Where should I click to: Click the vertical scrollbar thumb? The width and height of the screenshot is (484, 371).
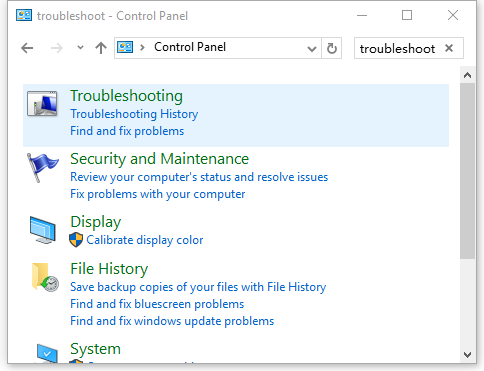467,171
